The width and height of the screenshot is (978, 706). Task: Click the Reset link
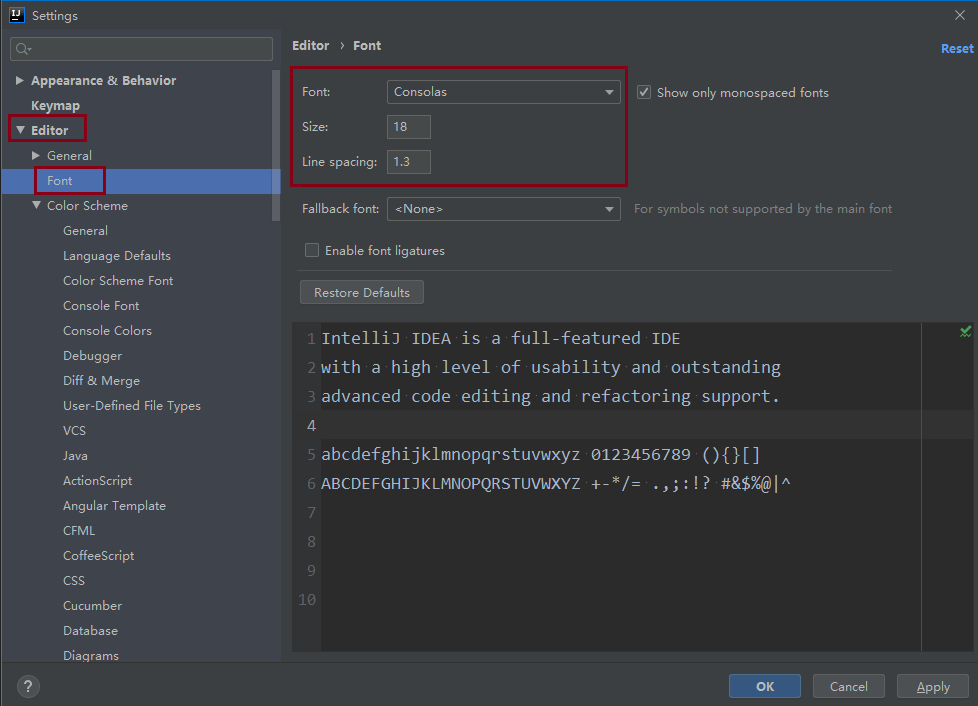click(957, 49)
